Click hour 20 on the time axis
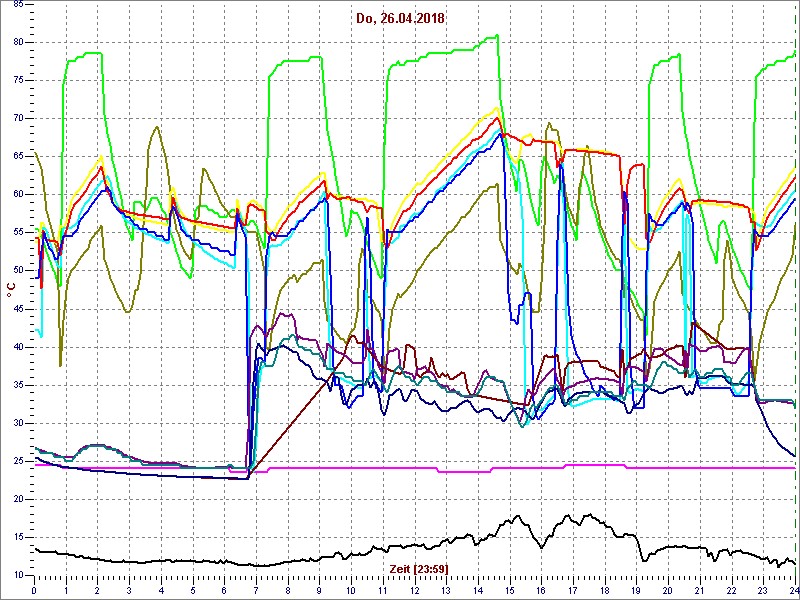 tap(668, 590)
